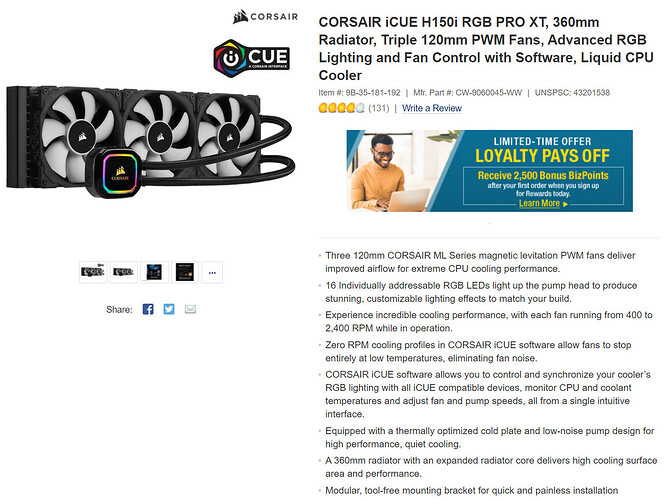This screenshot has width=666, height=500.
Task: Share product on Facebook
Action: pos(148,309)
